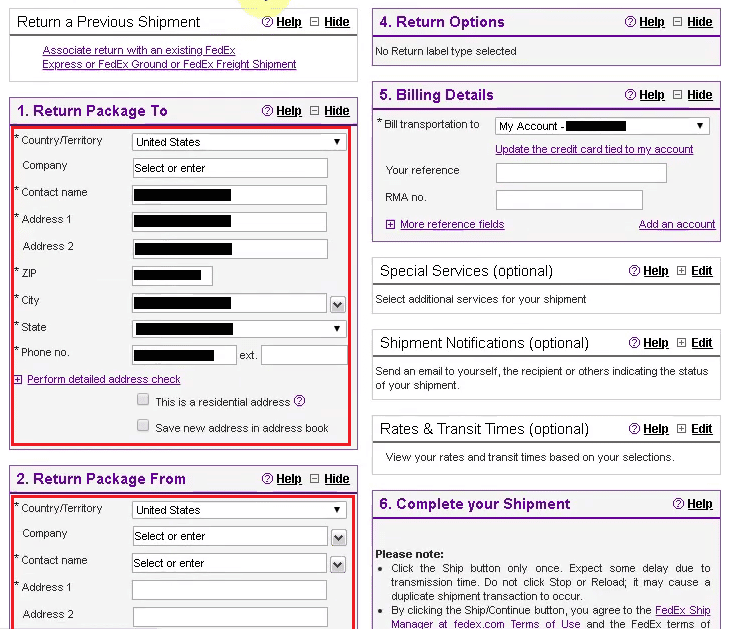Click Help link in Complete your Shipment header
The width and height of the screenshot is (733, 629).
point(700,504)
